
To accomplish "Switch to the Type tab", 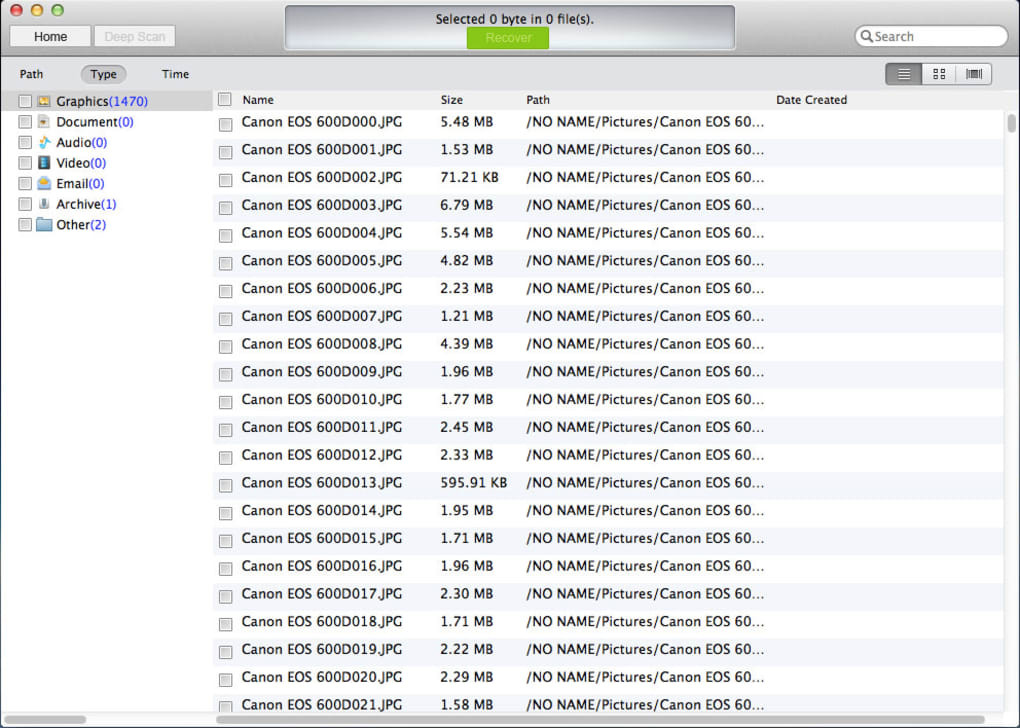I will pyautogui.click(x=103, y=74).
